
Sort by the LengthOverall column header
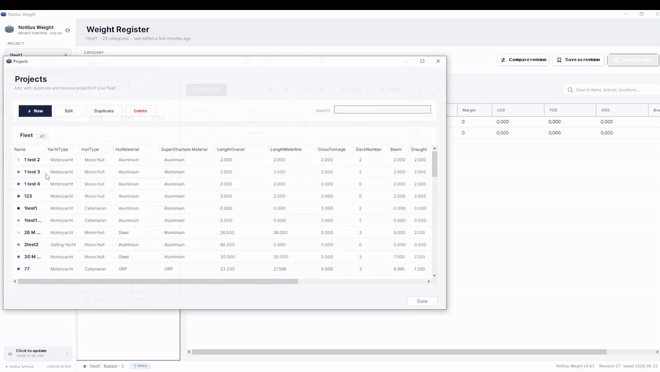(231, 149)
